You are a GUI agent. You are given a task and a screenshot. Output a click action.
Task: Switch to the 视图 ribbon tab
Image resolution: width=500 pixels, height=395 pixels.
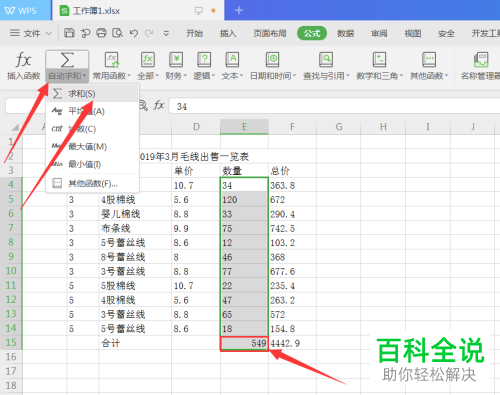click(413, 33)
